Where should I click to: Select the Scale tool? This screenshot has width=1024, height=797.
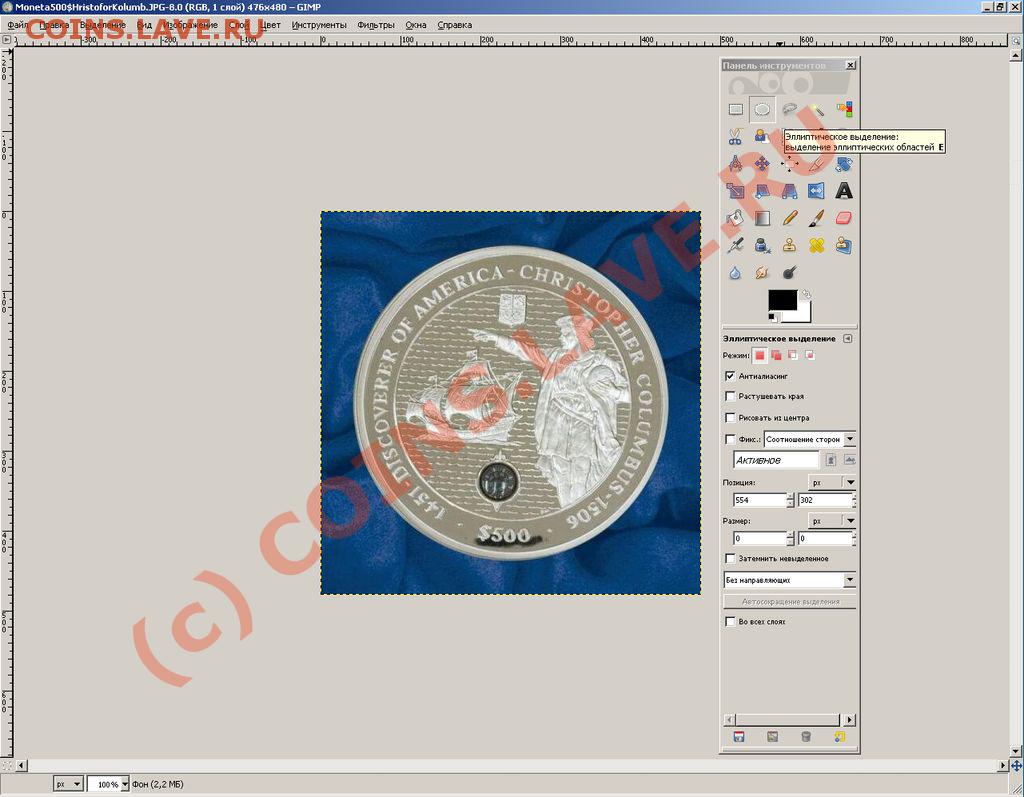735,191
